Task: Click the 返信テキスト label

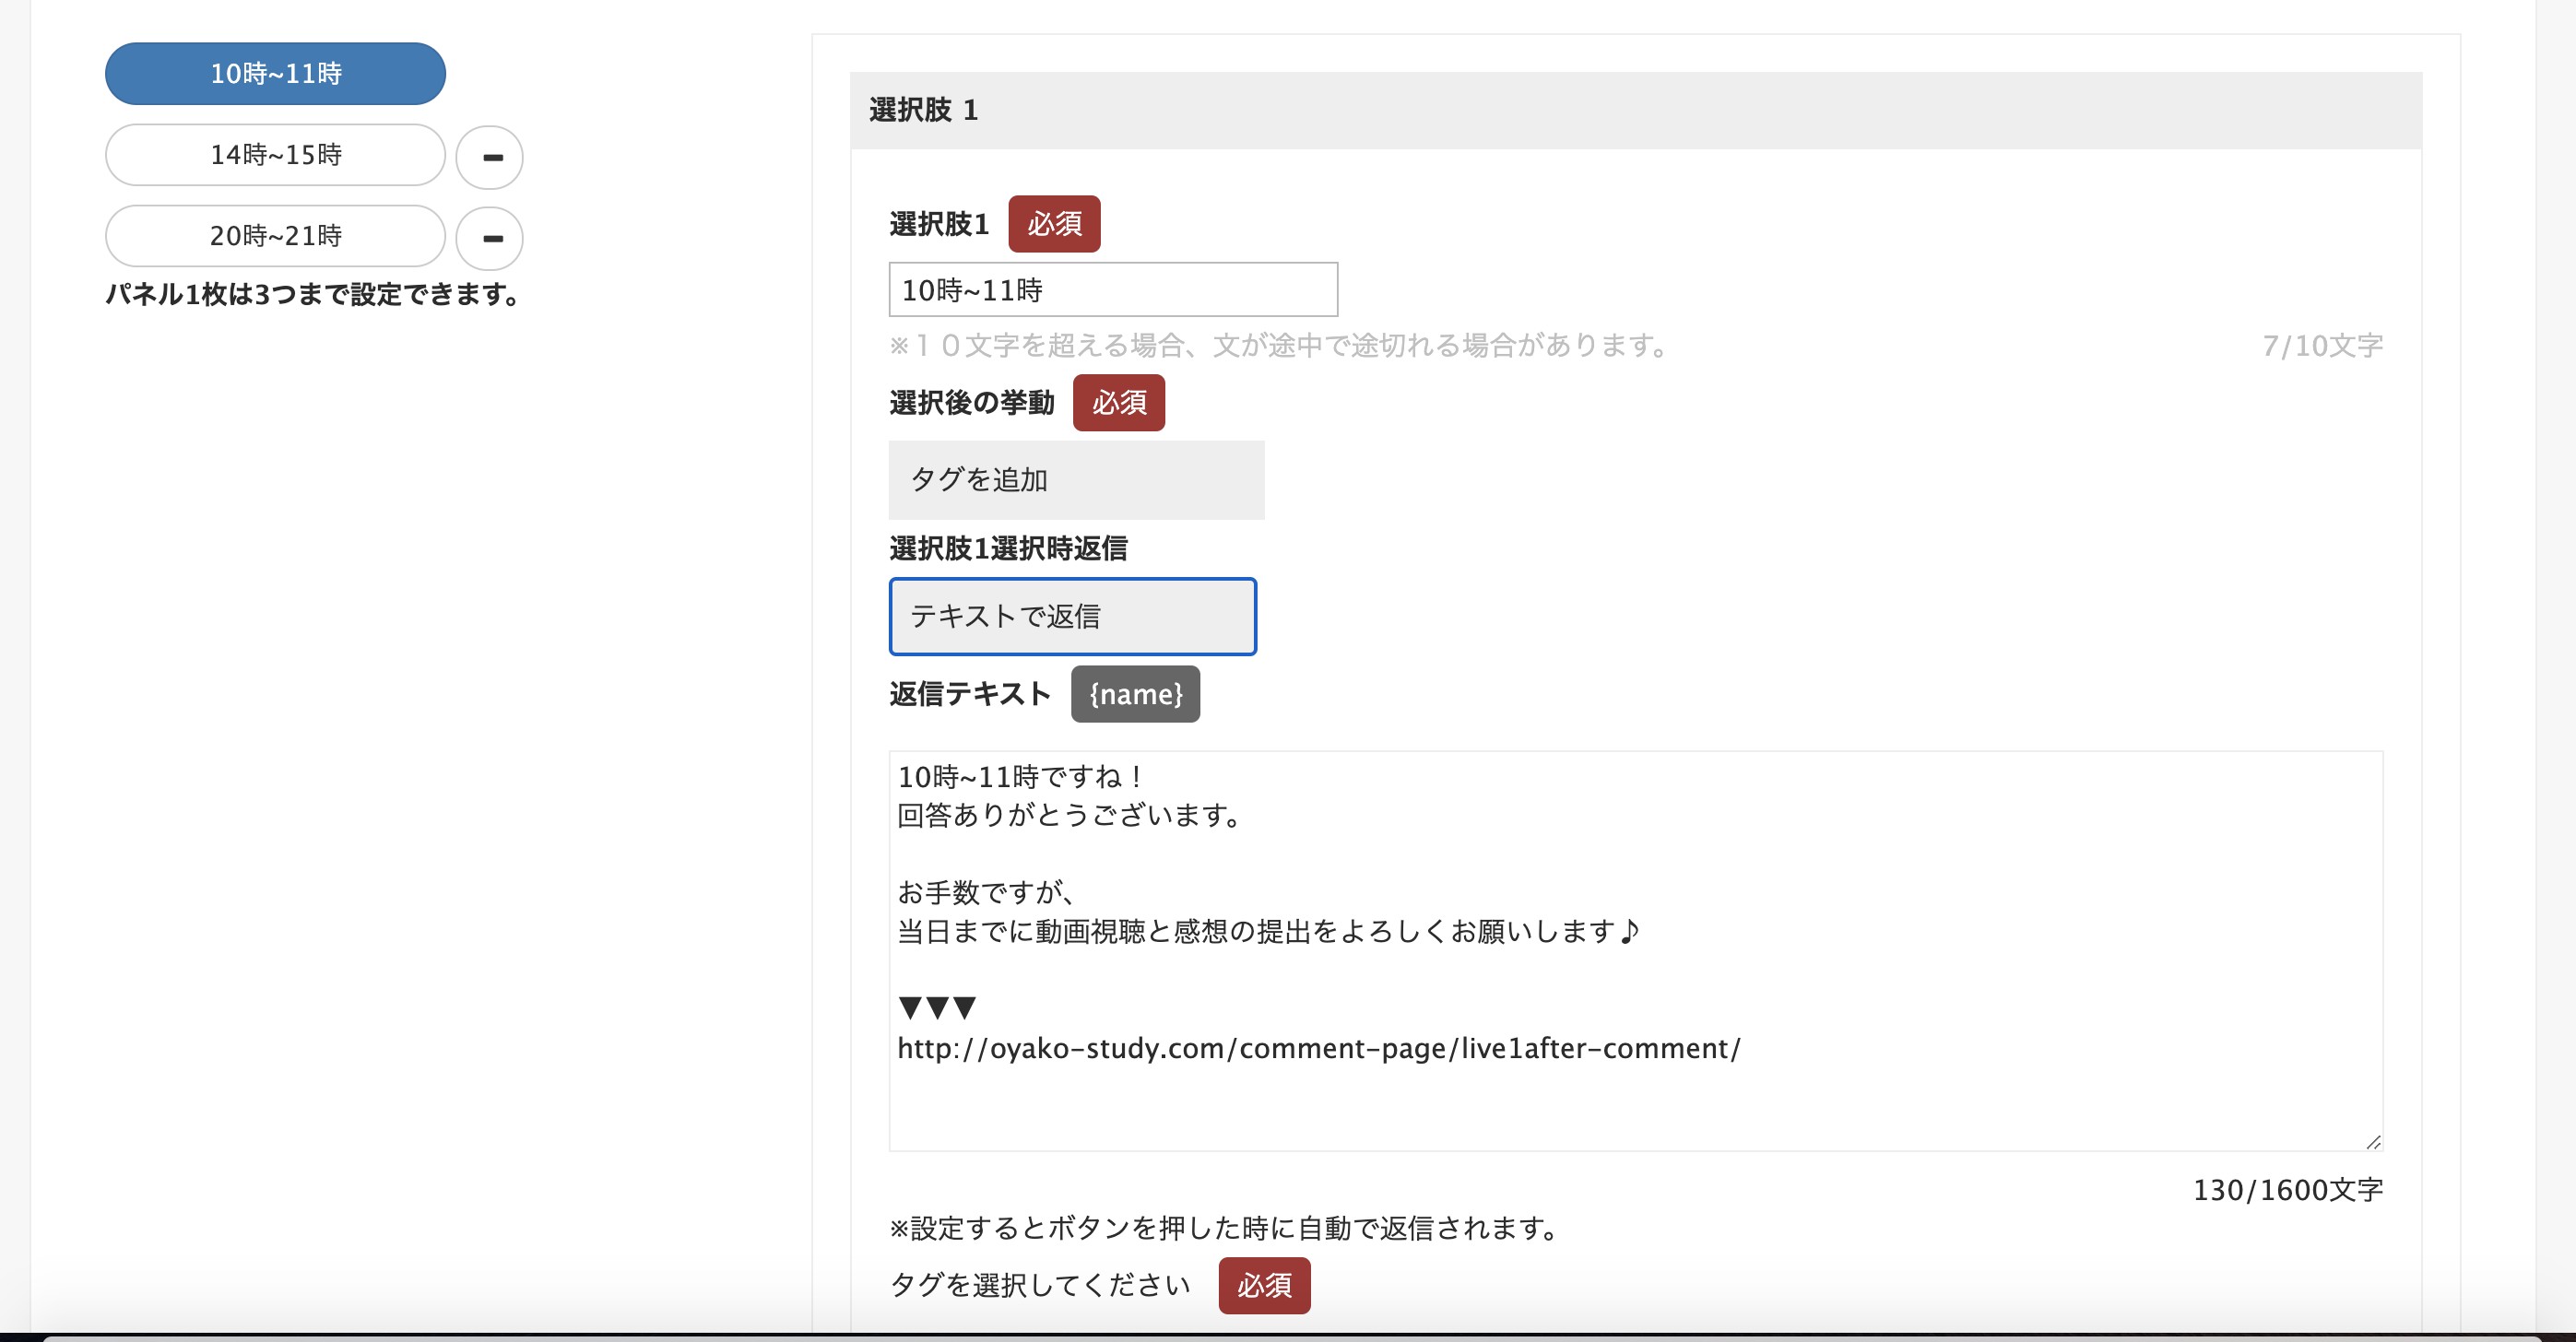Action: (x=970, y=694)
